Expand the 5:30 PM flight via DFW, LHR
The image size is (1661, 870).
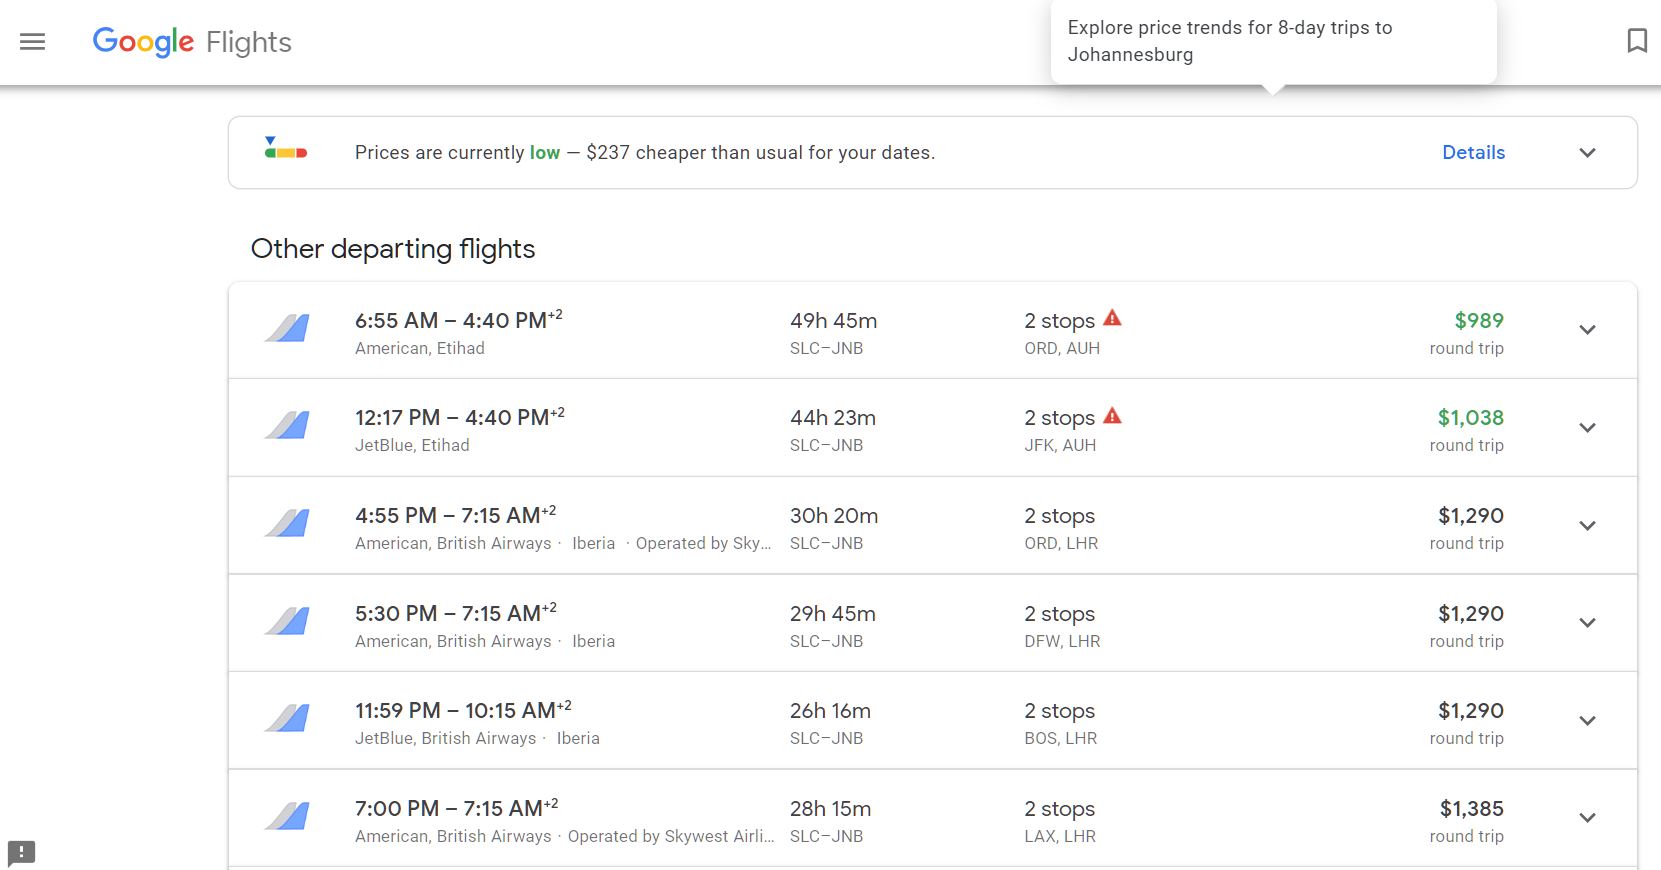(1587, 623)
